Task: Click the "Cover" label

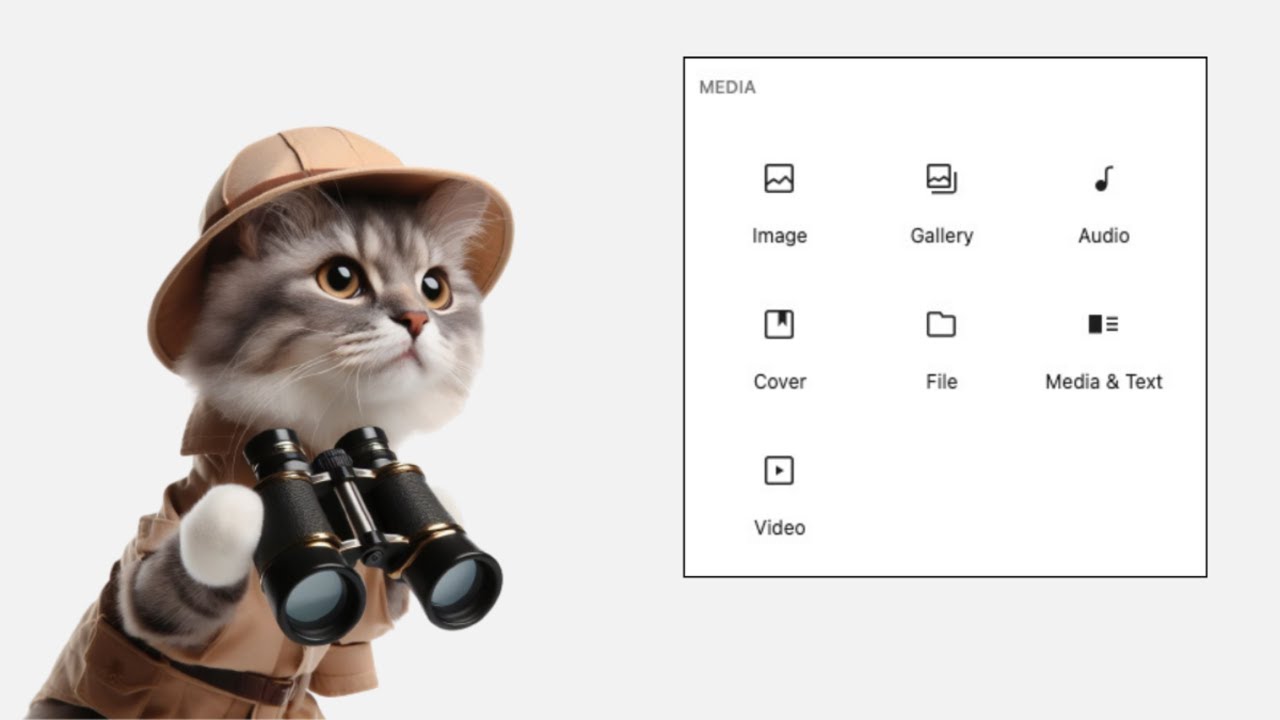Action: pos(780,382)
